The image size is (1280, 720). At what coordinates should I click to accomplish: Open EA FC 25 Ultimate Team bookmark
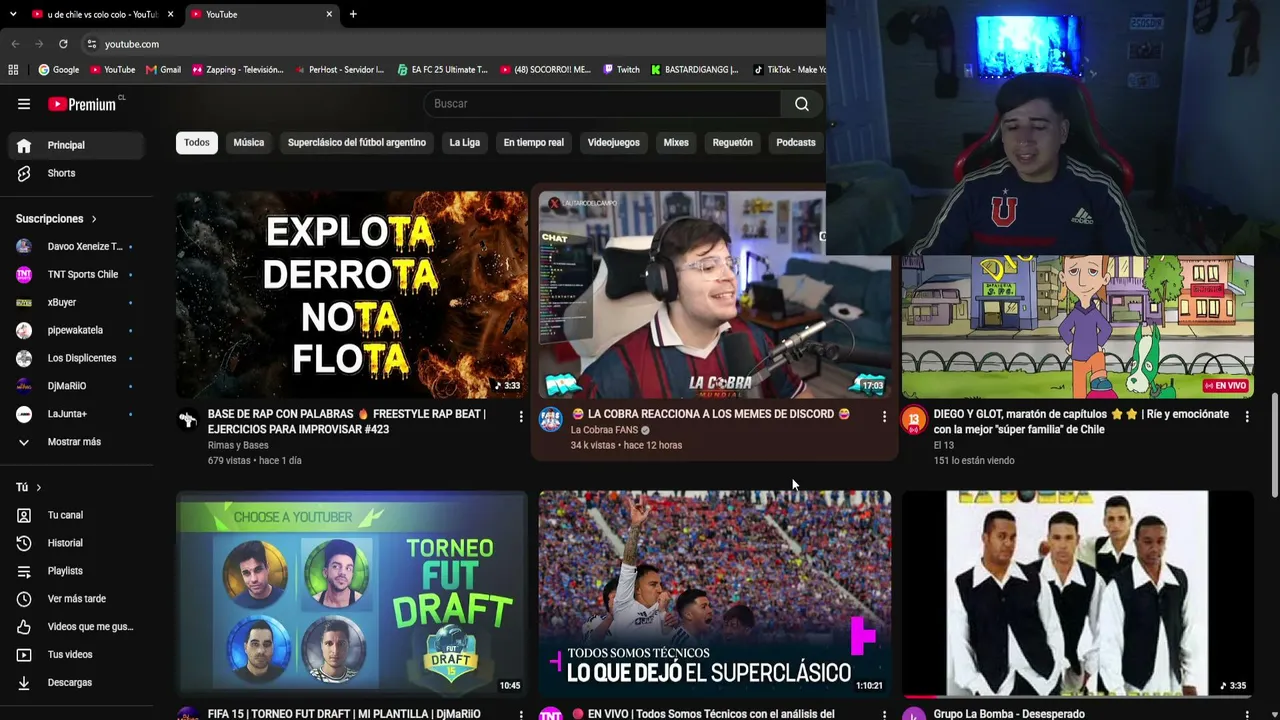(x=442, y=70)
